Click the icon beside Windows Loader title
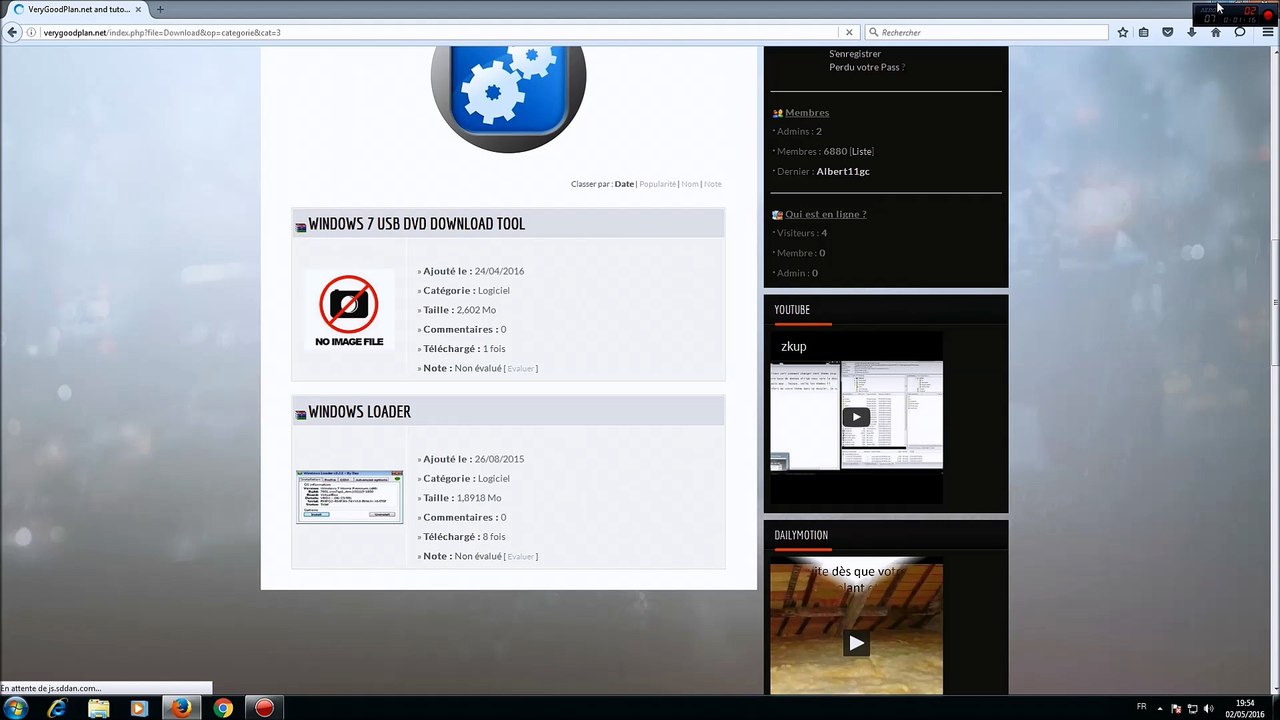1280x720 pixels. [300, 415]
